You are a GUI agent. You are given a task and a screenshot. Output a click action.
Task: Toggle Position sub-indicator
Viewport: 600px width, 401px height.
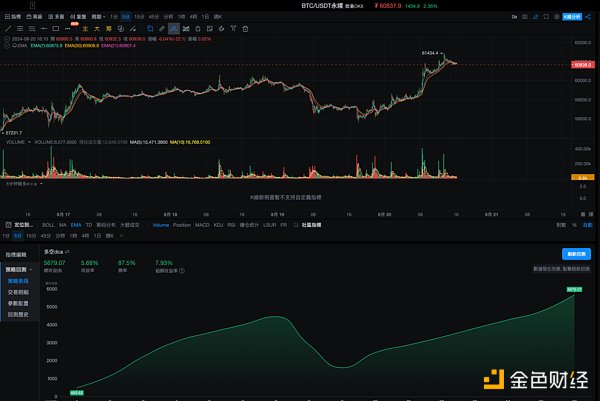(182, 225)
